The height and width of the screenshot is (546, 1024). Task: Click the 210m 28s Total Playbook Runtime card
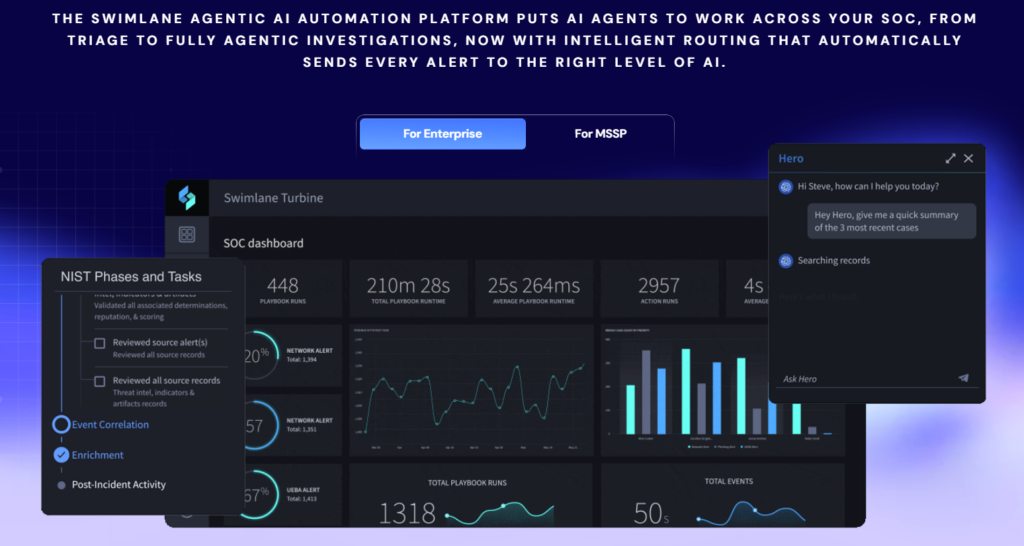(x=408, y=289)
